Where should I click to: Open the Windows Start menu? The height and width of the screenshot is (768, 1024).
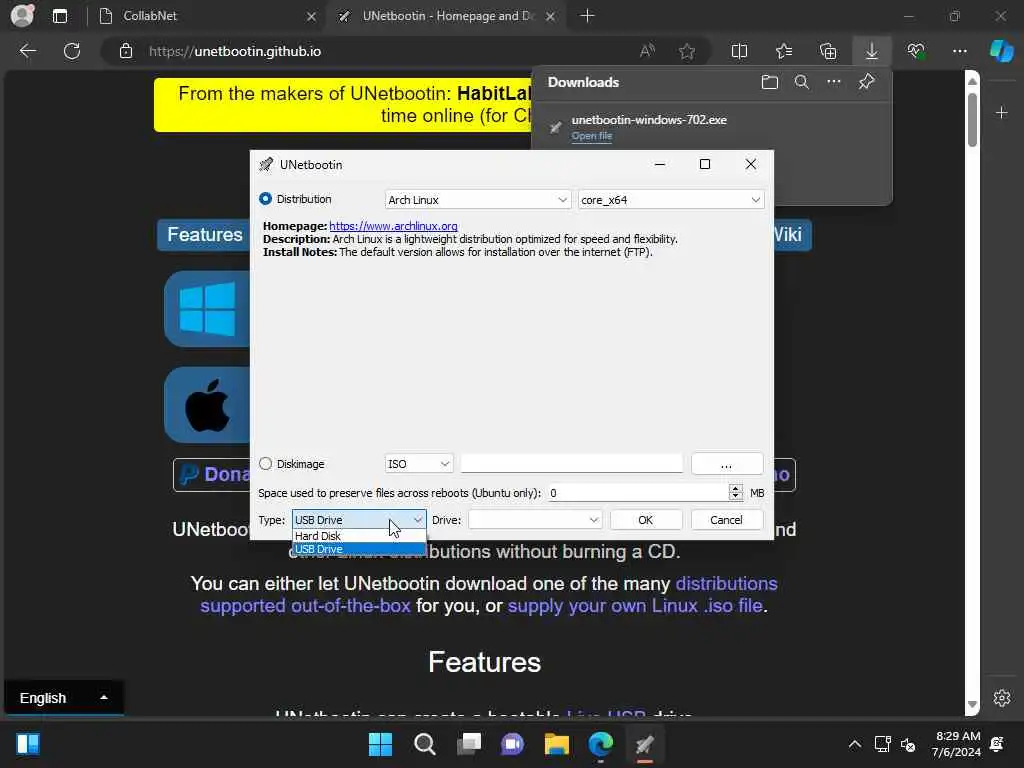[380, 744]
